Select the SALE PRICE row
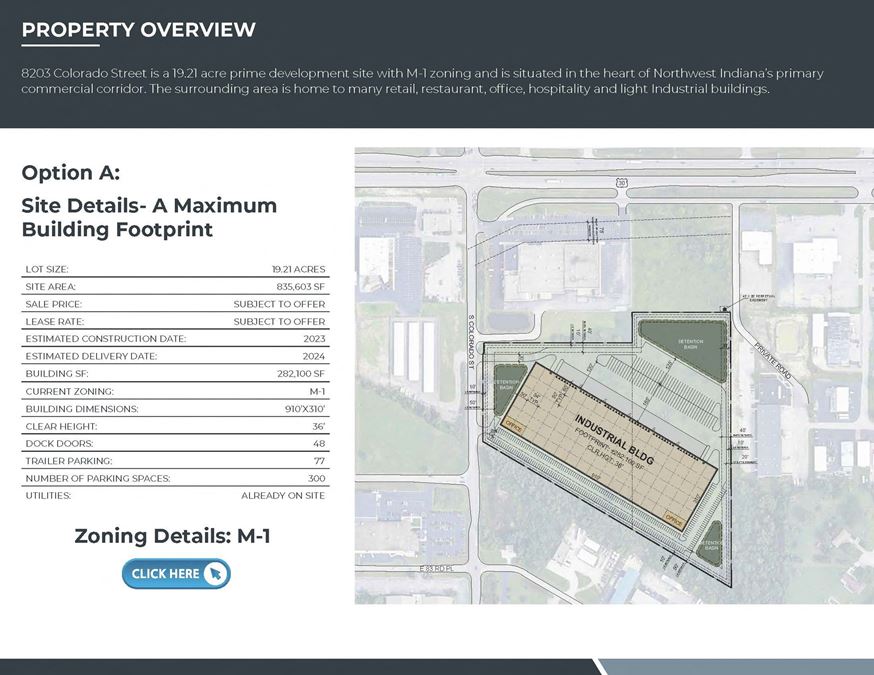Viewport: 874px width, 675px height. (175, 304)
